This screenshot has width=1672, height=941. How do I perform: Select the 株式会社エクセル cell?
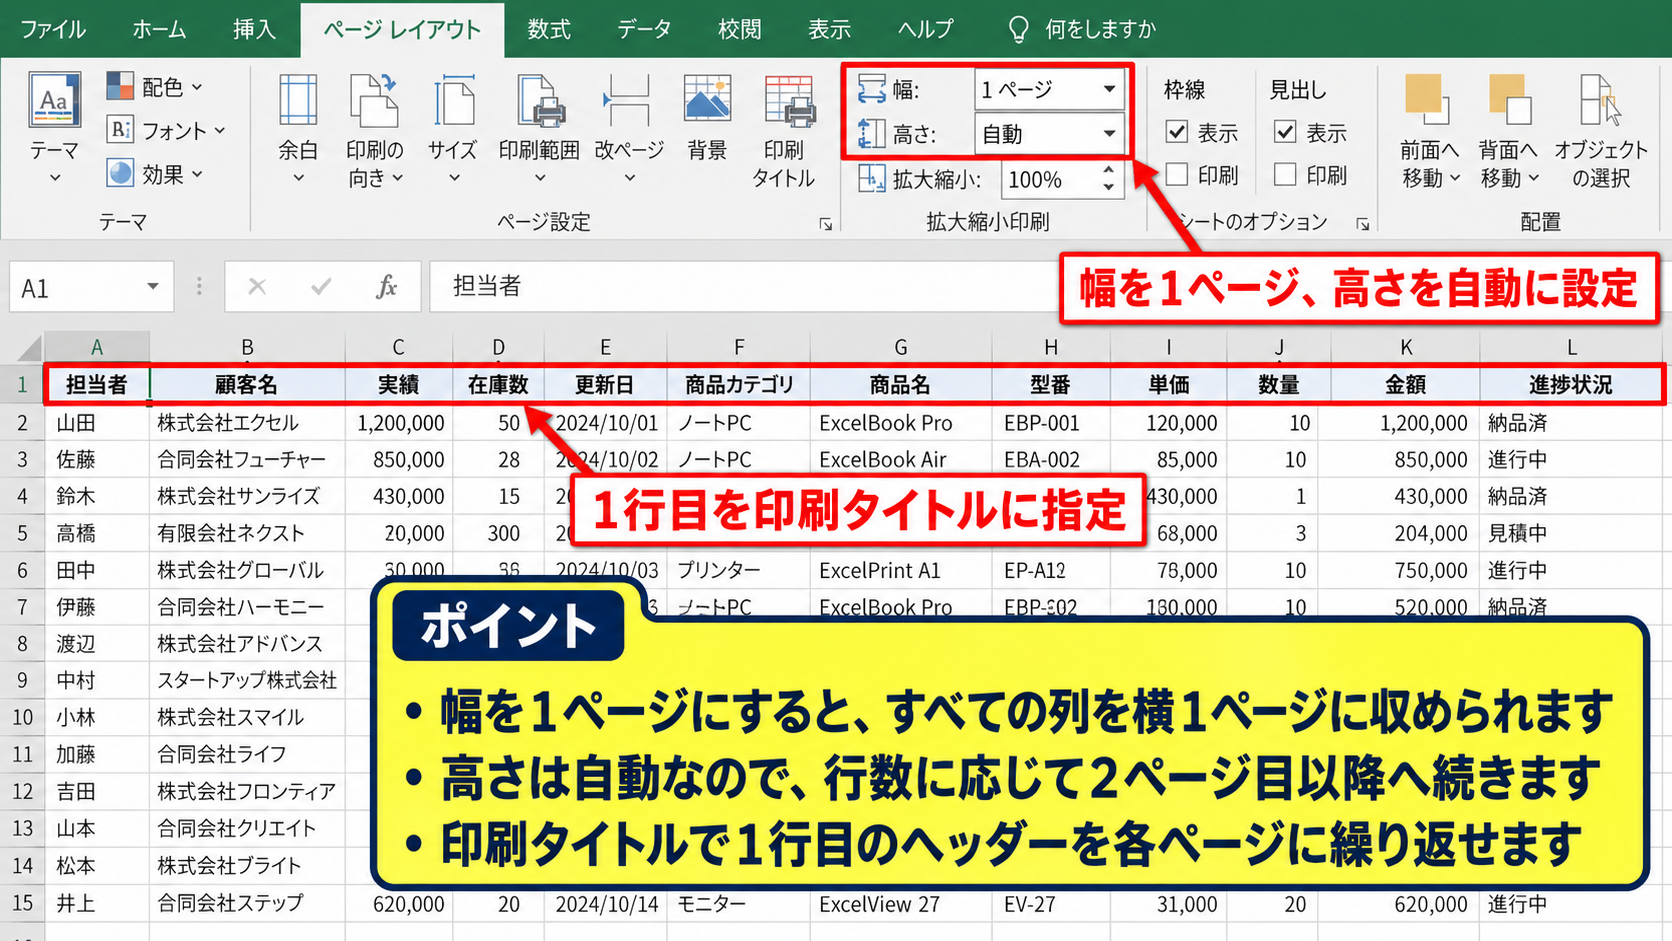pyautogui.click(x=247, y=423)
